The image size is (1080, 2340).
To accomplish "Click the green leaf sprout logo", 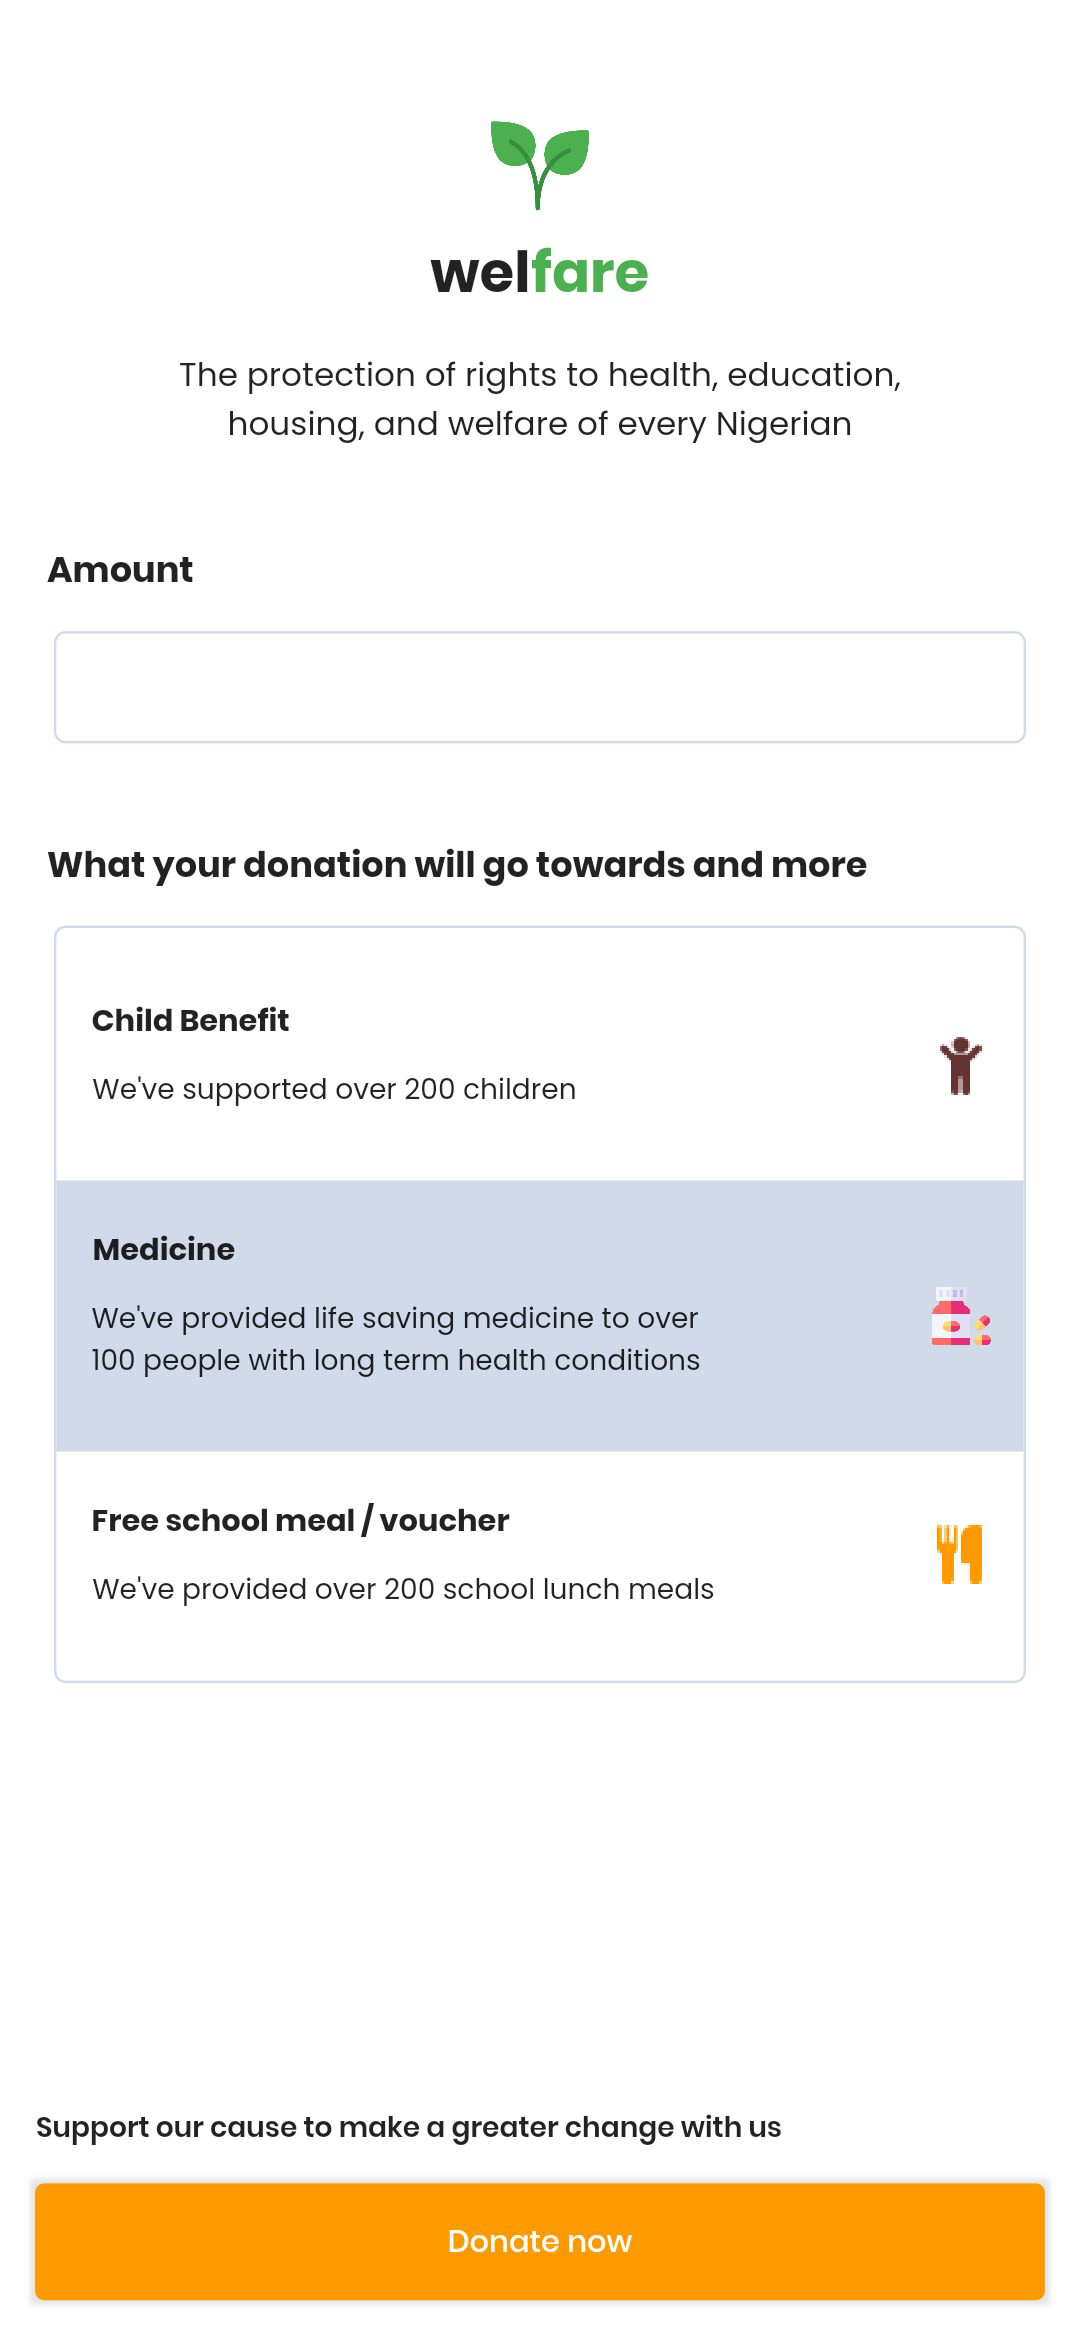I will coord(539,165).
